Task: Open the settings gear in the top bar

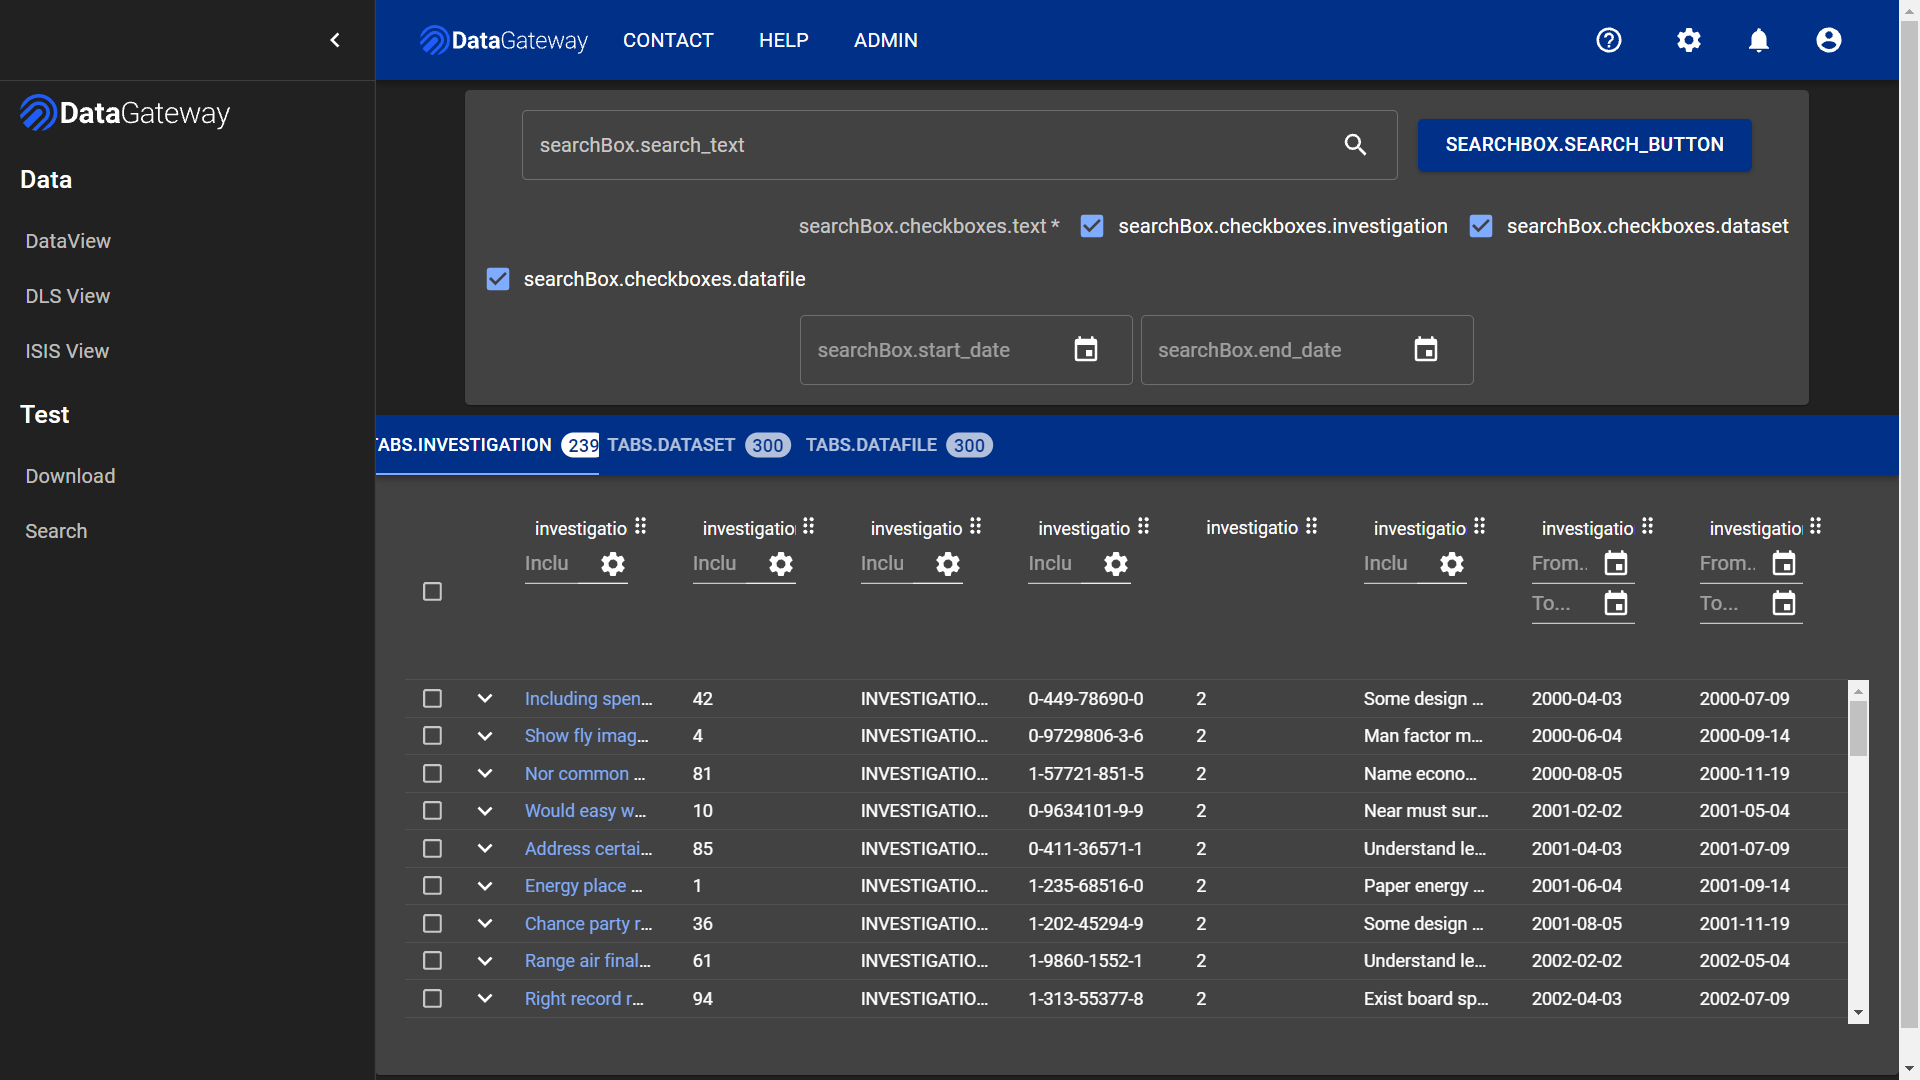Action: (1688, 40)
